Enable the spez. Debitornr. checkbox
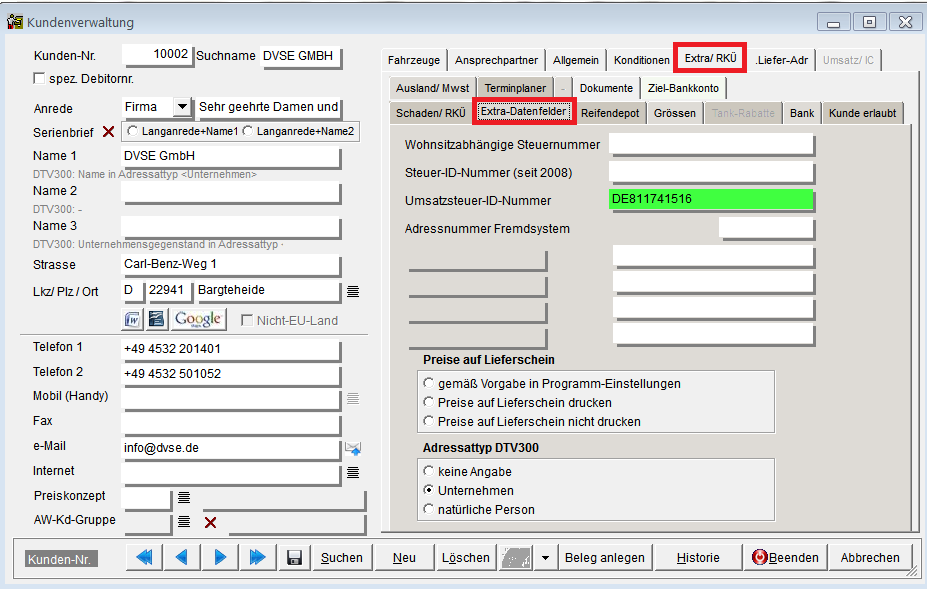Viewport: 927px width, 589px height. point(40,78)
